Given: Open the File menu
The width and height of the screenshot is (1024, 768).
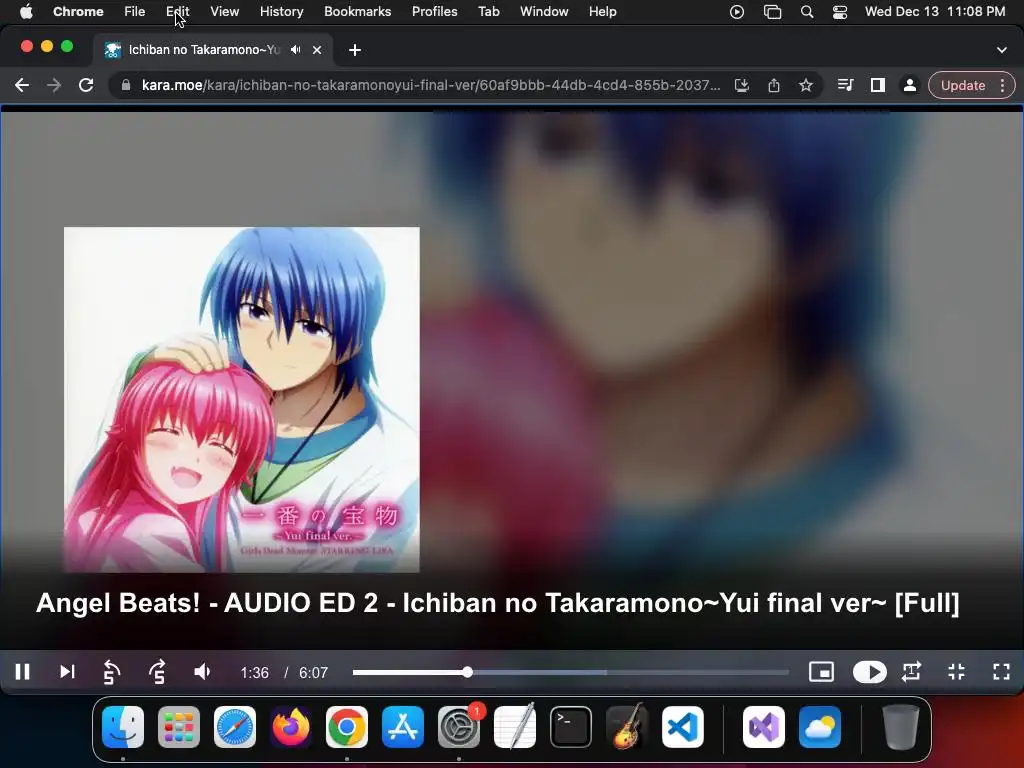Looking at the screenshot, I should (135, 11).
